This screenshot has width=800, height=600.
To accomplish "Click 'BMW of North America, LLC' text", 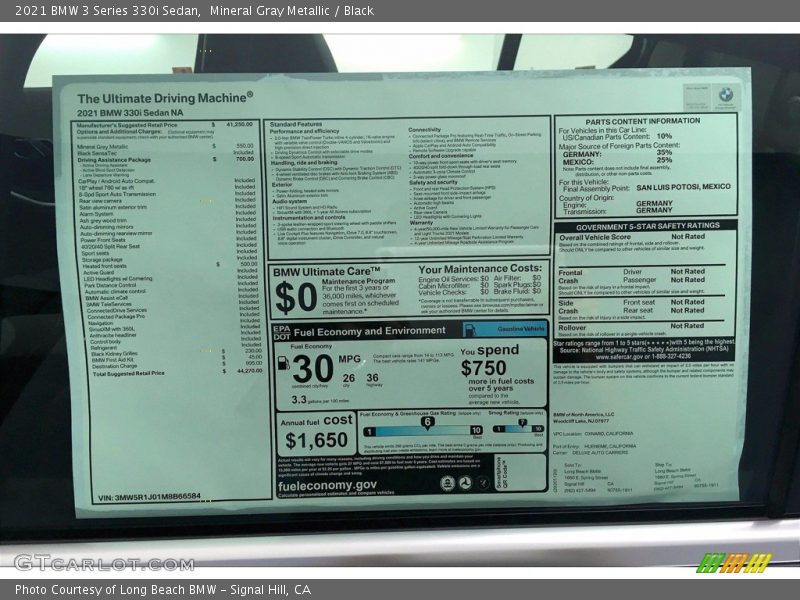I will [x=583, y=414].
